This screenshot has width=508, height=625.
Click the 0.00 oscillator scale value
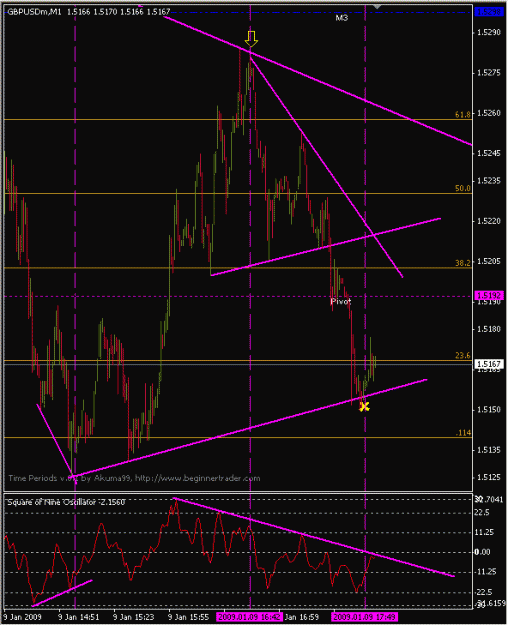[x=482, y=552]
